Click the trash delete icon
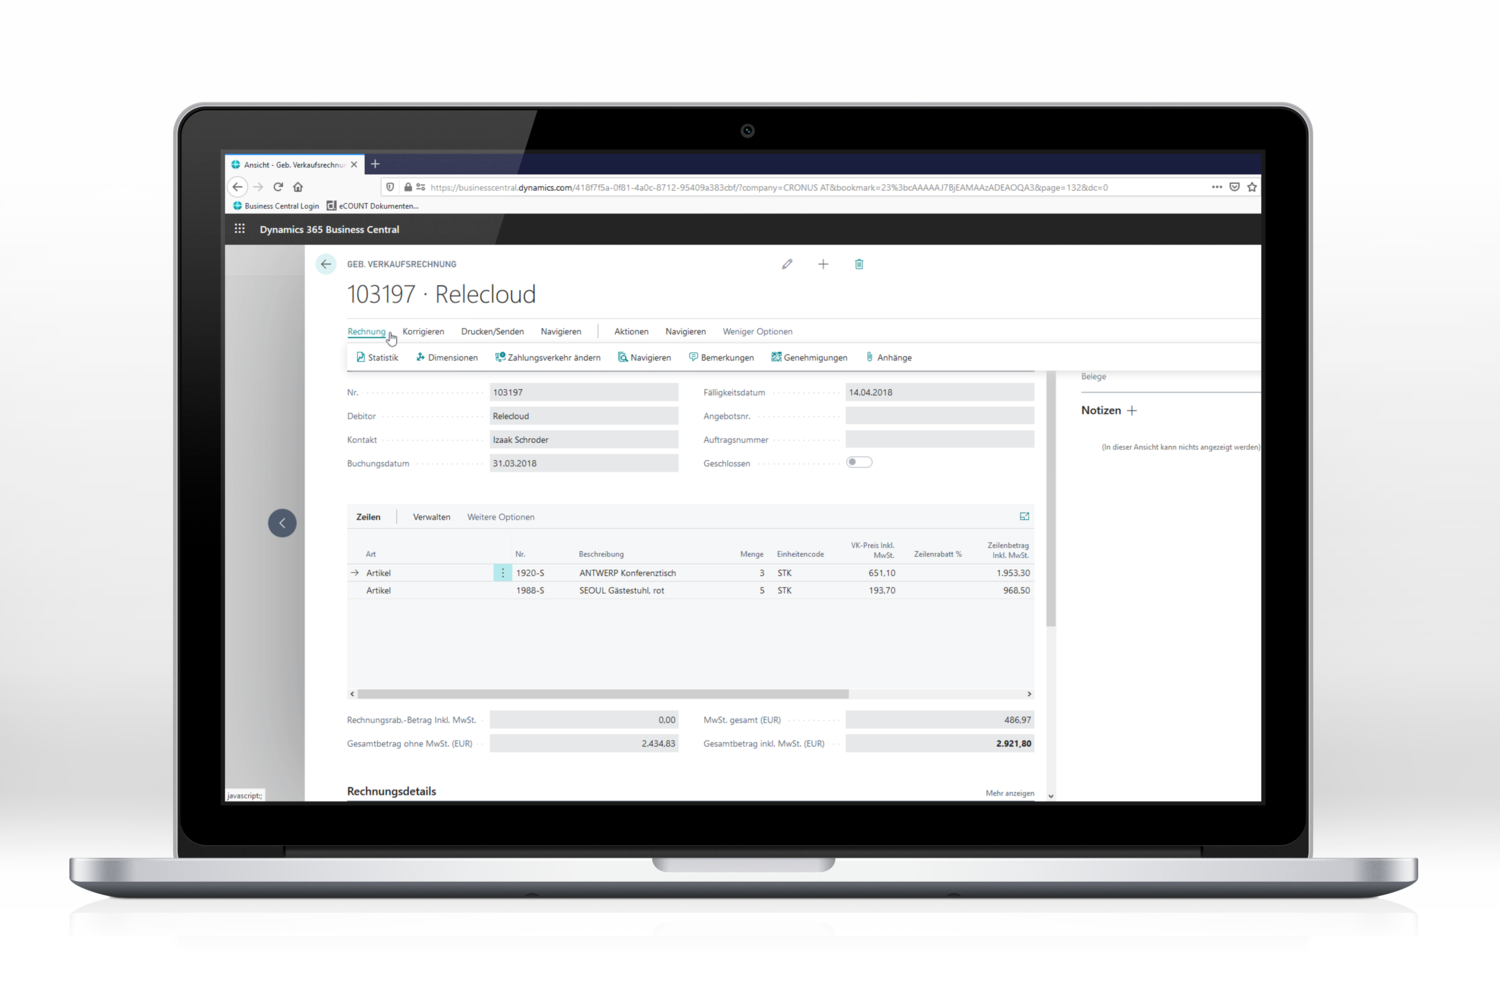 coord(859,264)
